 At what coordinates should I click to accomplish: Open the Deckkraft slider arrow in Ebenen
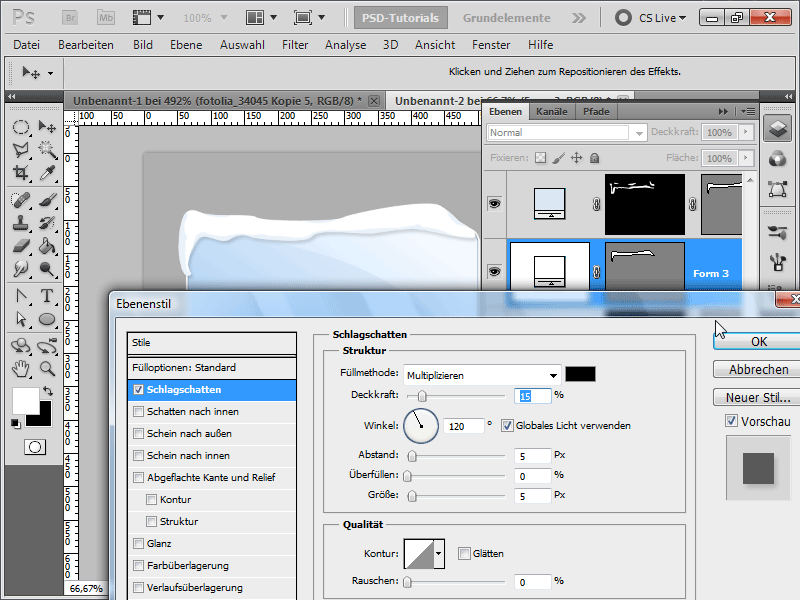coord(746,132)
